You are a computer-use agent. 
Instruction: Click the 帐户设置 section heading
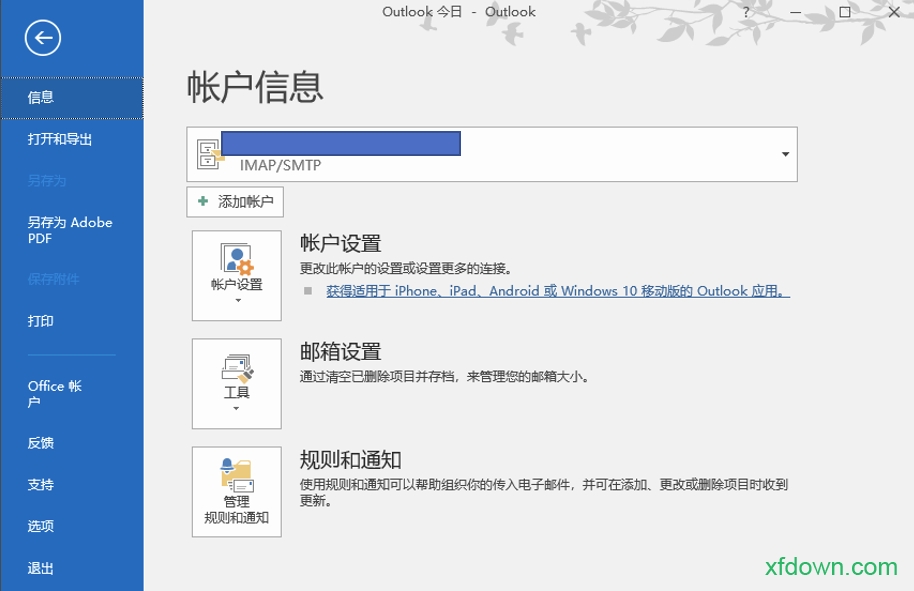click(x=340, y=243)
